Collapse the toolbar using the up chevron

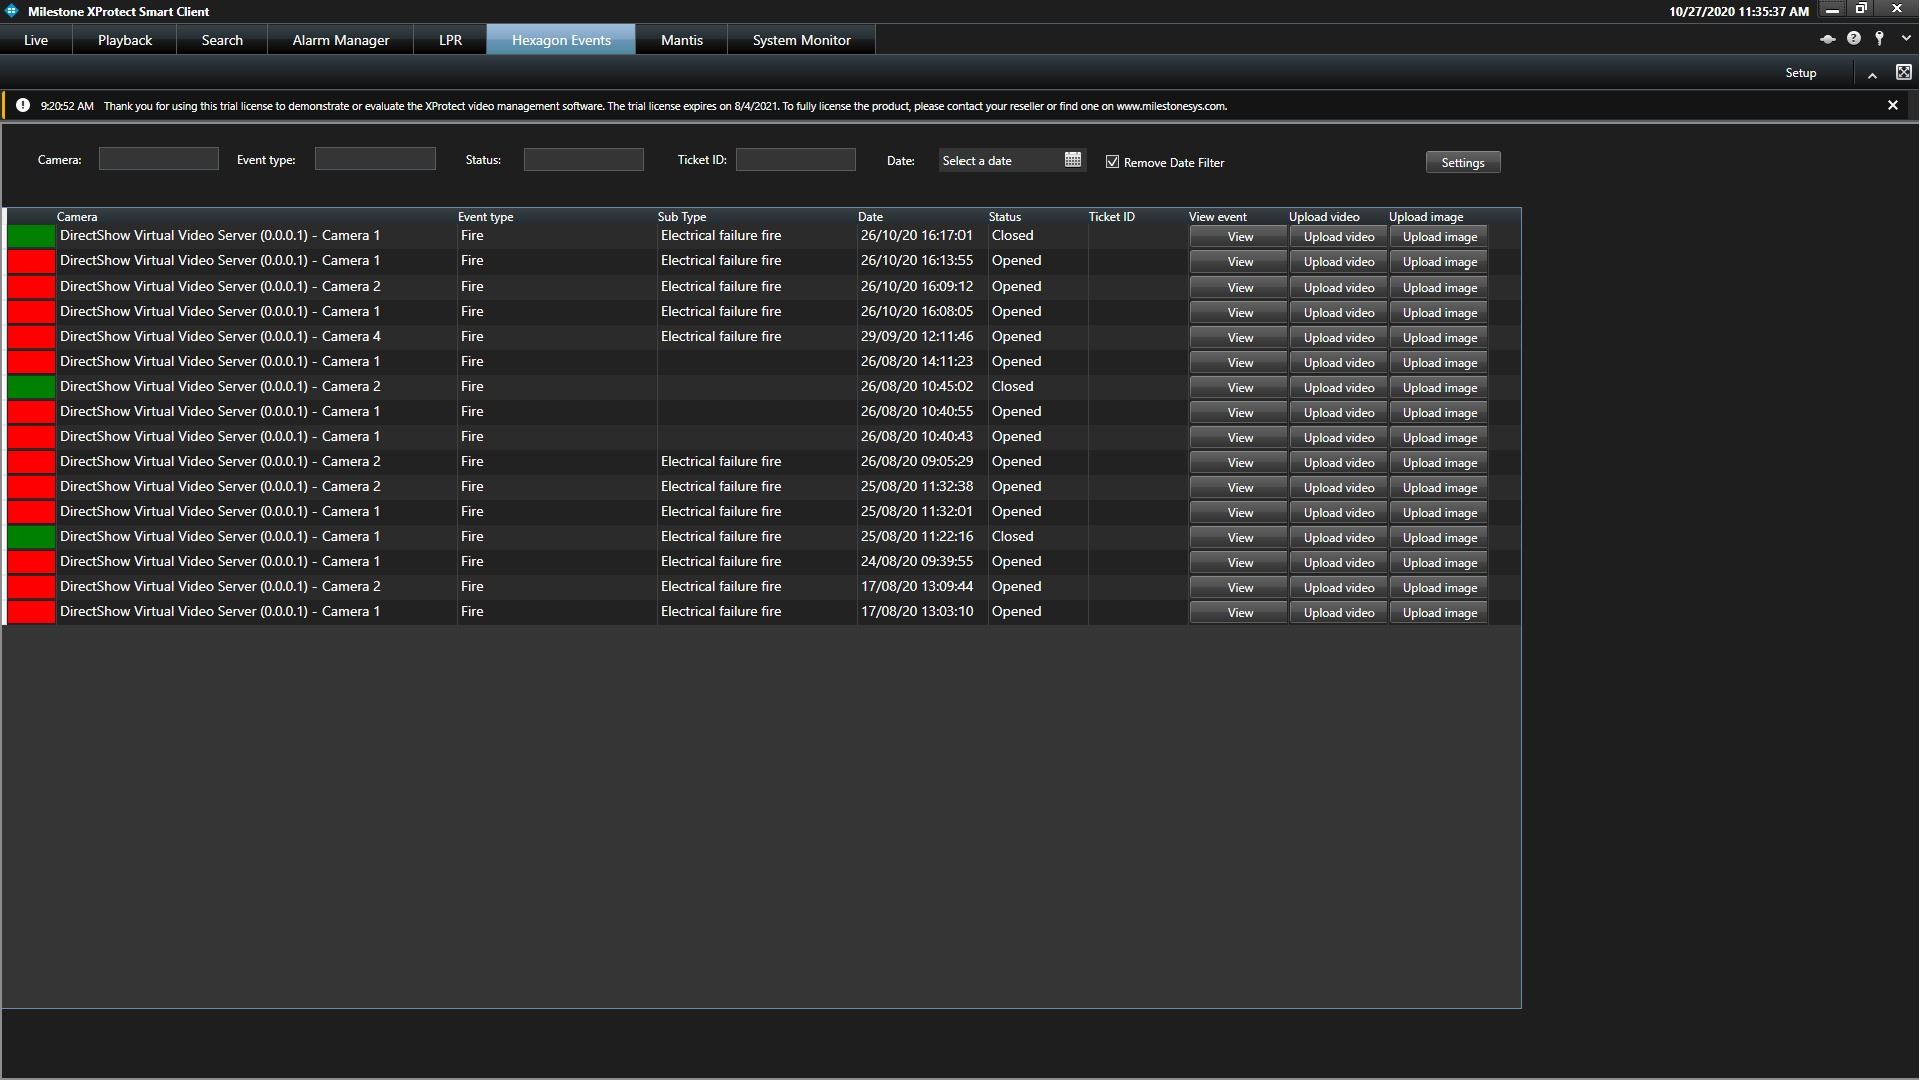click(x=1872, y=74)
